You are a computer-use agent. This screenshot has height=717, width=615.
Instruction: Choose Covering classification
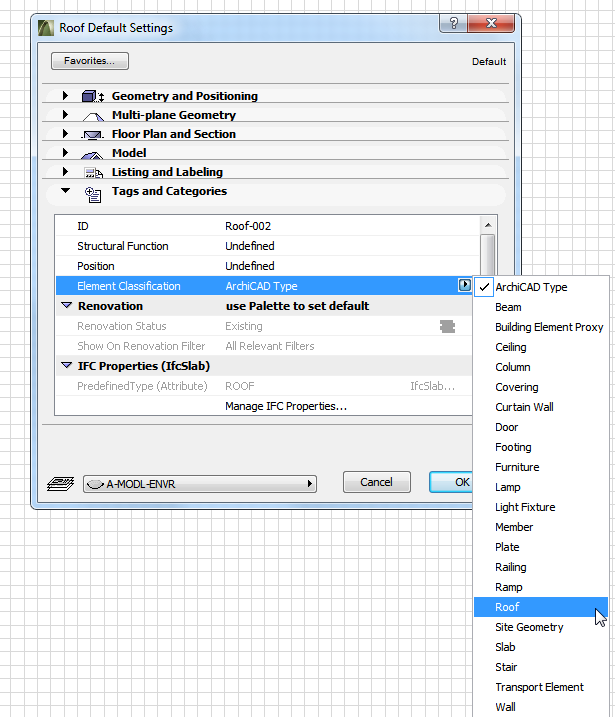(541, 387)
